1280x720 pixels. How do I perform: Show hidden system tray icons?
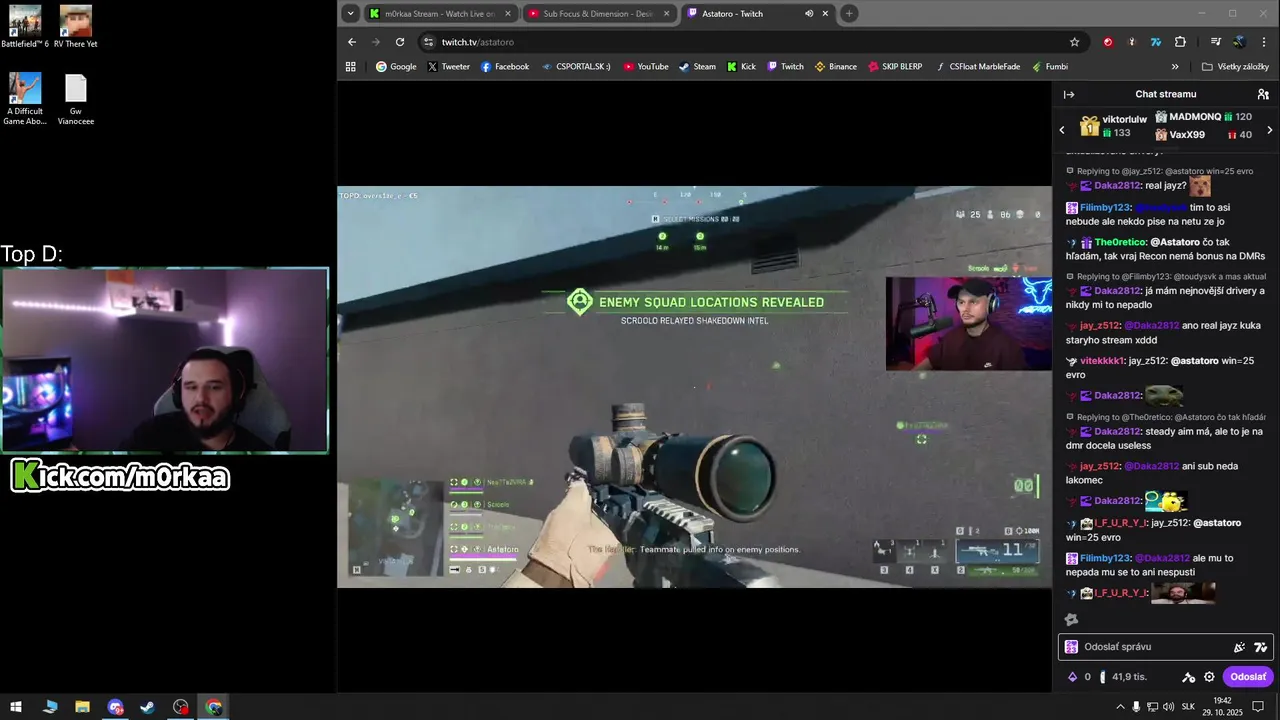tap(1120, 707)
